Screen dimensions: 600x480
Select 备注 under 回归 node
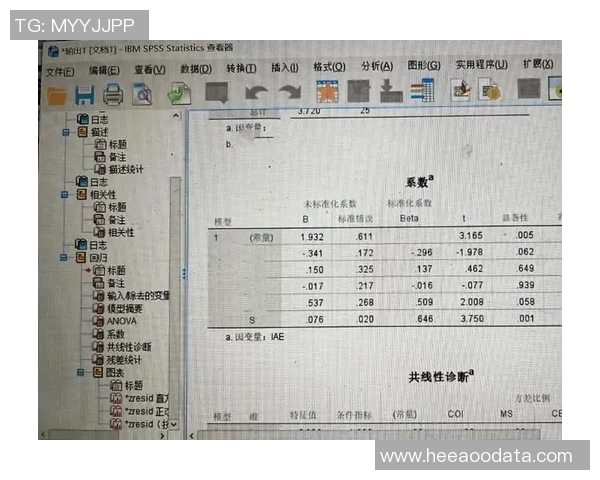coord(116,283)
